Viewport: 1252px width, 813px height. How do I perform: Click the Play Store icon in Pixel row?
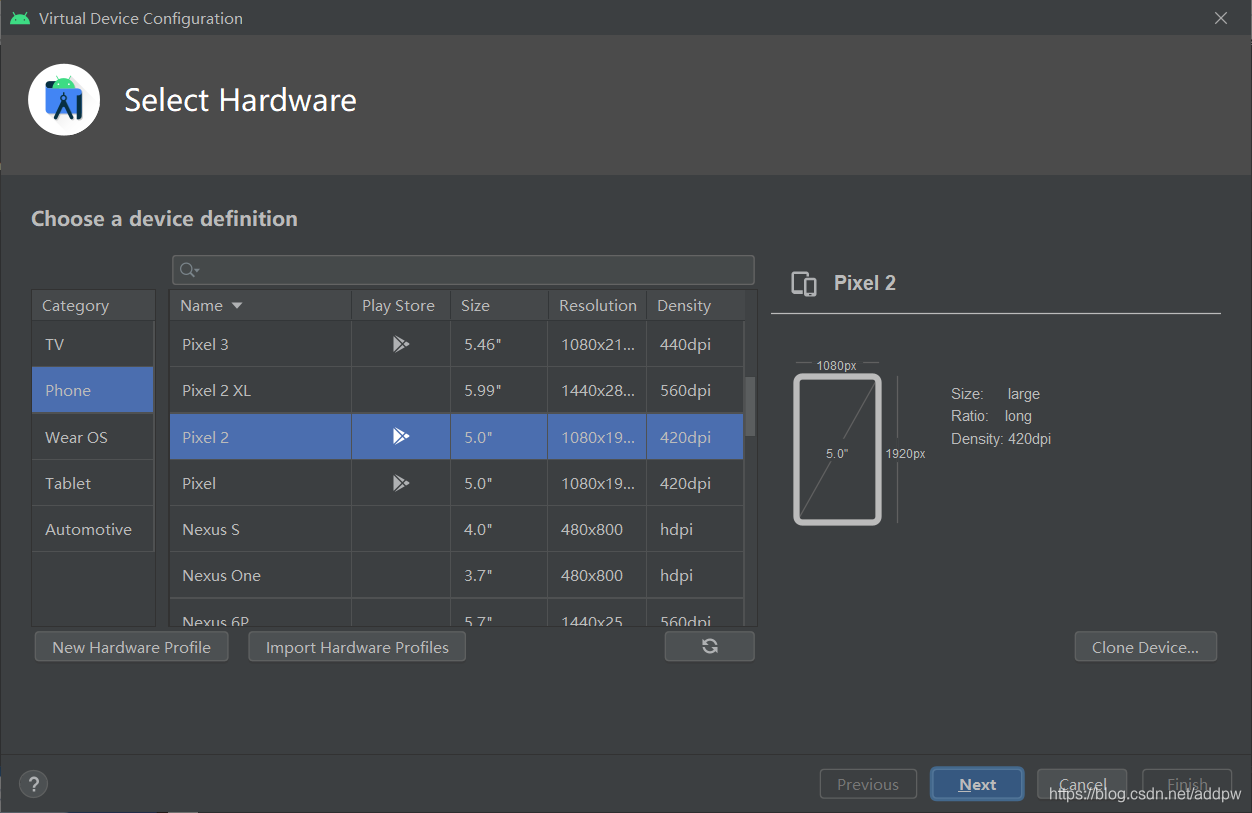coord(401,483)
